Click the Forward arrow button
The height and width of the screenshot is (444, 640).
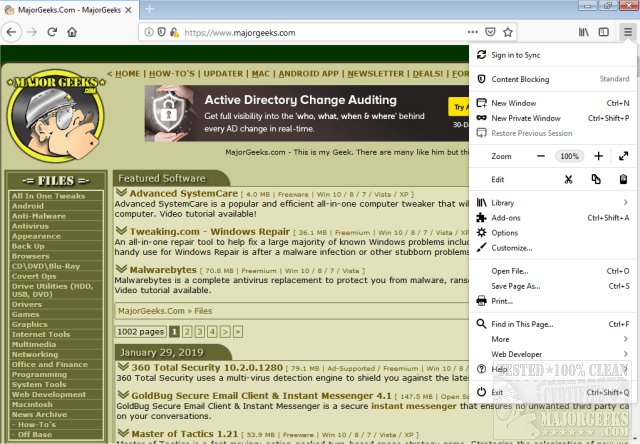(x=32, y=32)
